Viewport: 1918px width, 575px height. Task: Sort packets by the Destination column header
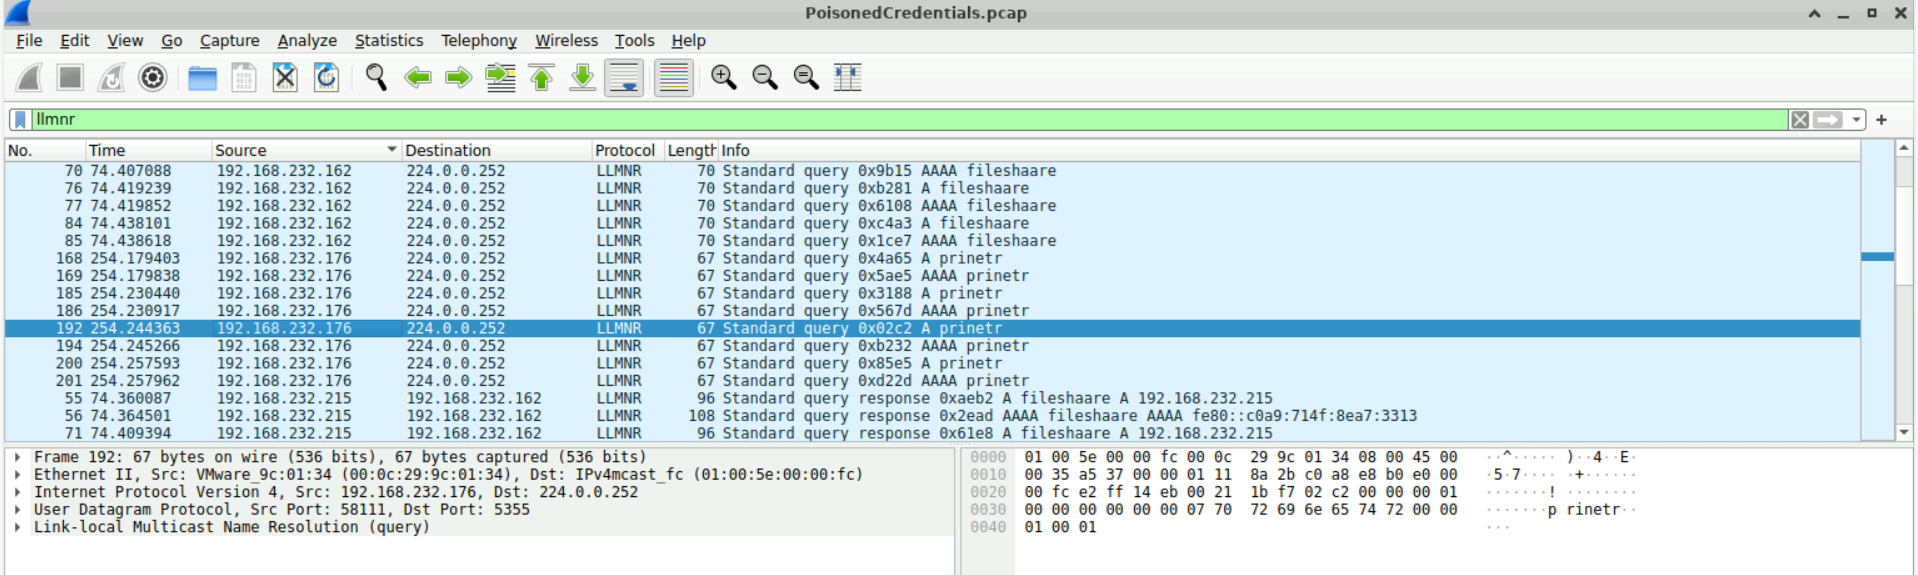click(496, 150)
